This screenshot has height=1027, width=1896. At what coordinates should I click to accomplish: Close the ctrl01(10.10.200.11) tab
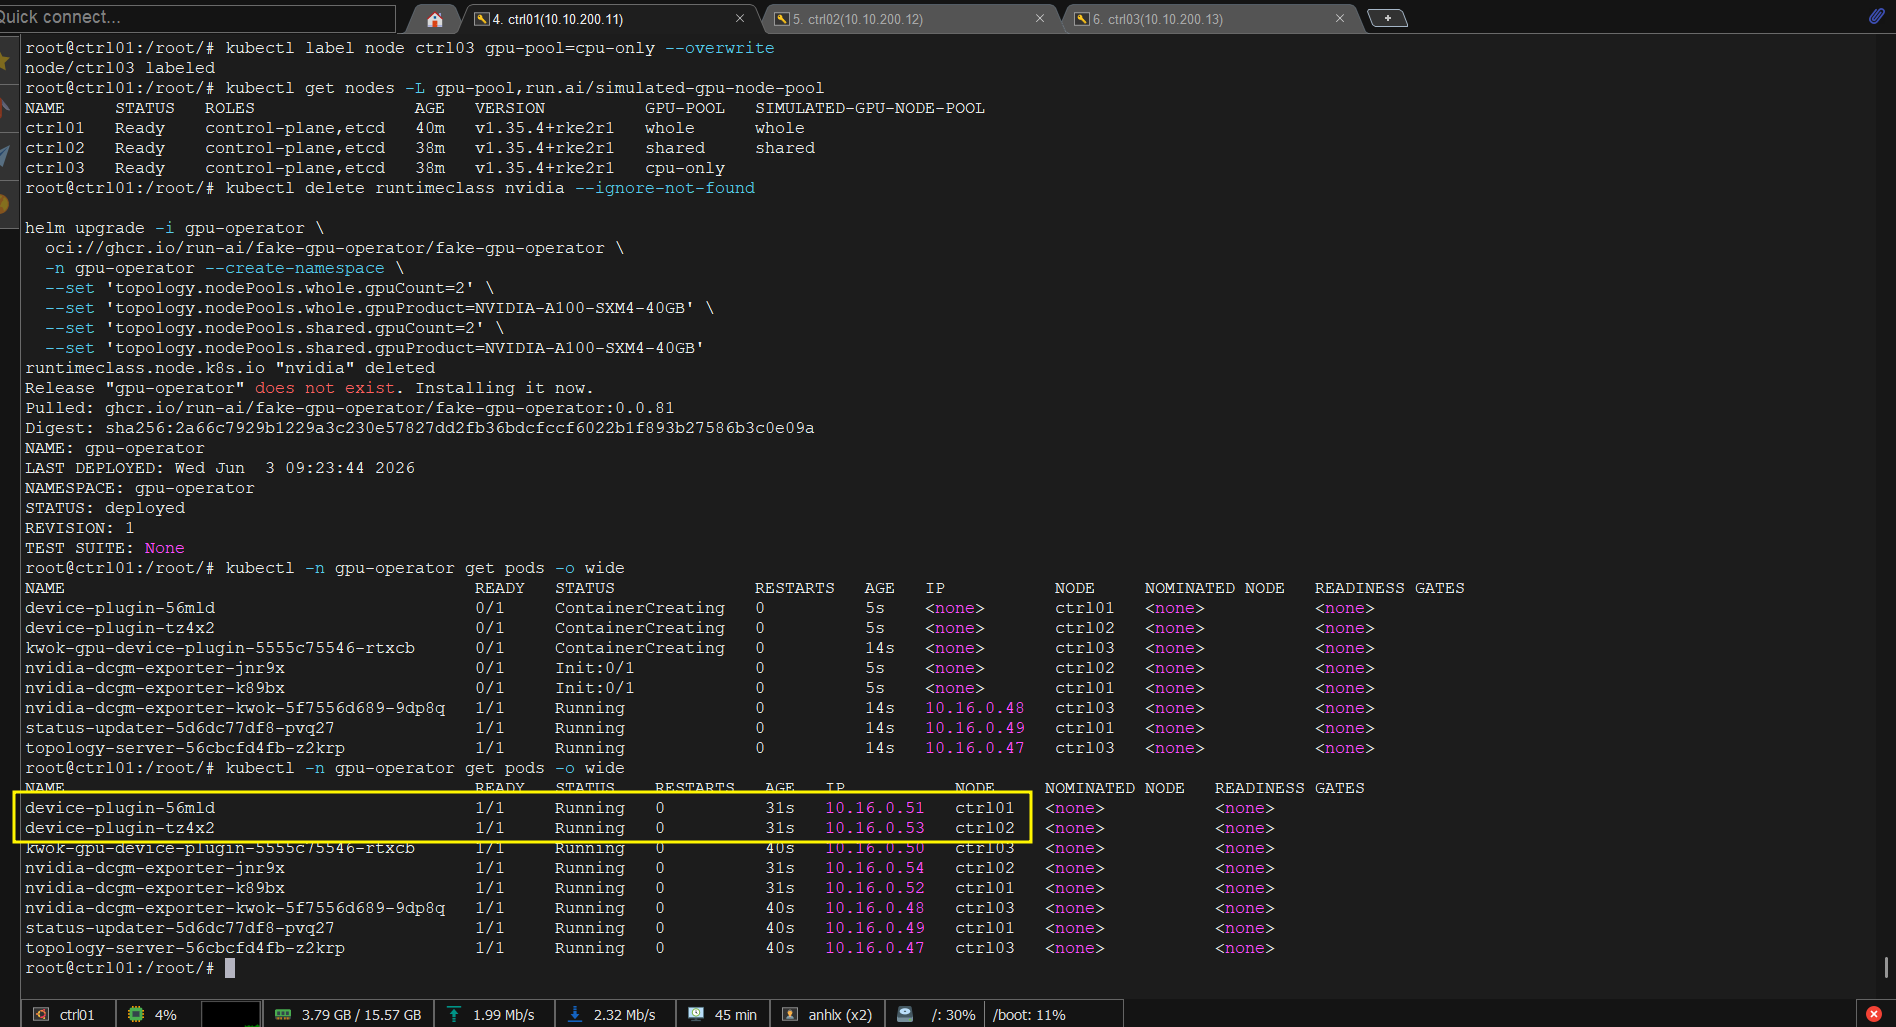point(740,18)
